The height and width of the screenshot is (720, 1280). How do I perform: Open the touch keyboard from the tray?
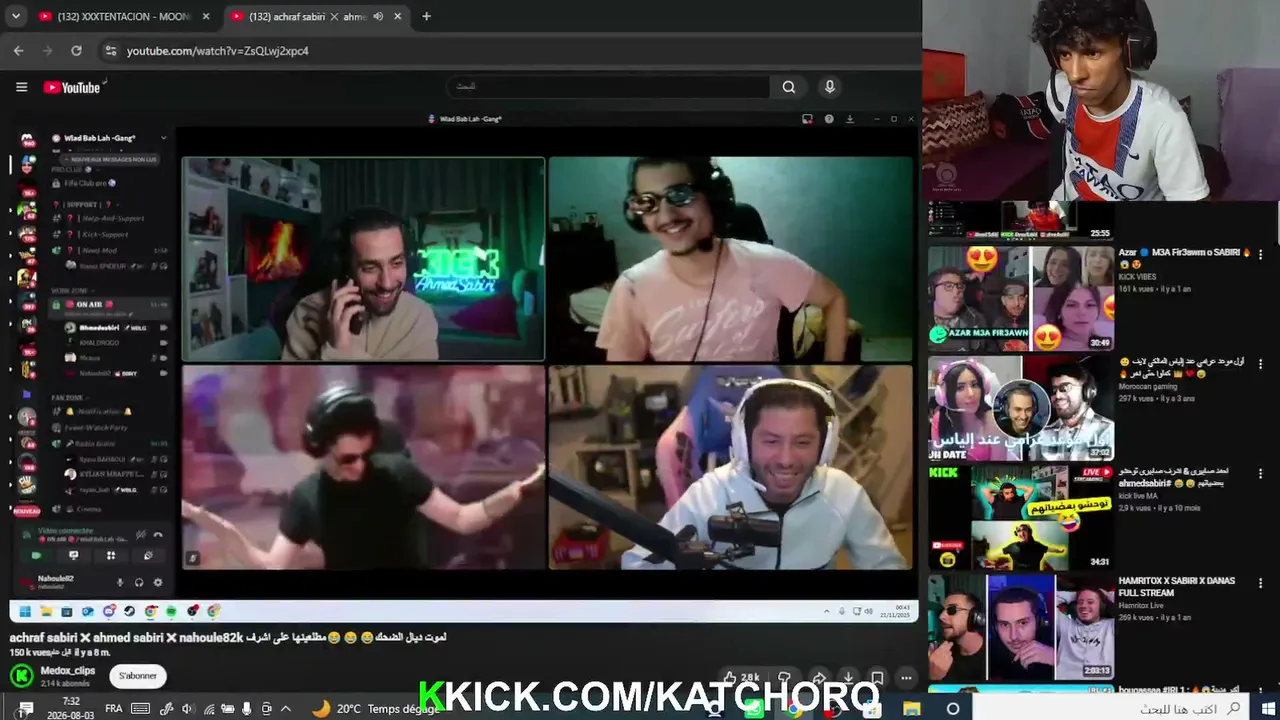141,708
